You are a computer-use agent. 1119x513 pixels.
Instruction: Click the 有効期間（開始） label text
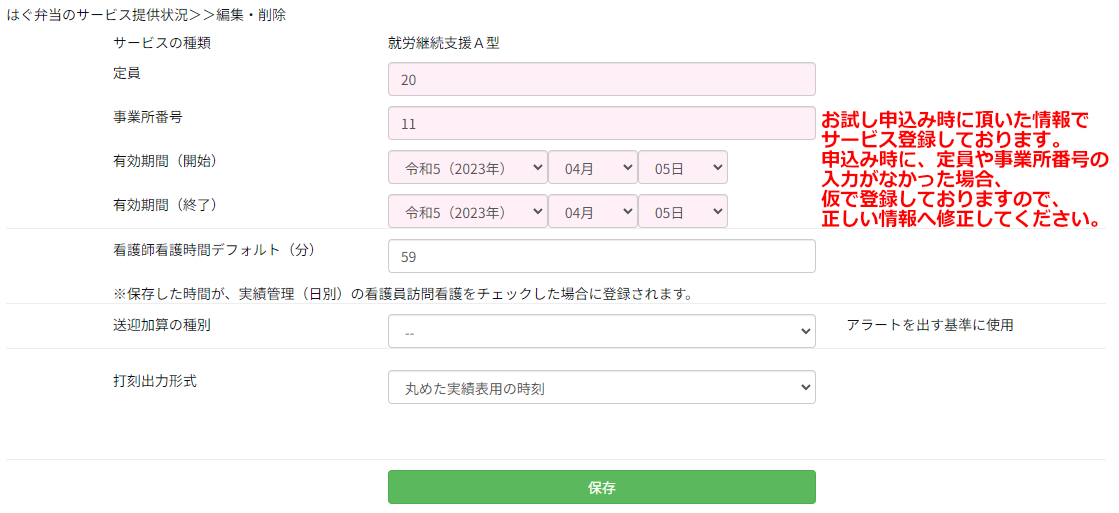166,160
